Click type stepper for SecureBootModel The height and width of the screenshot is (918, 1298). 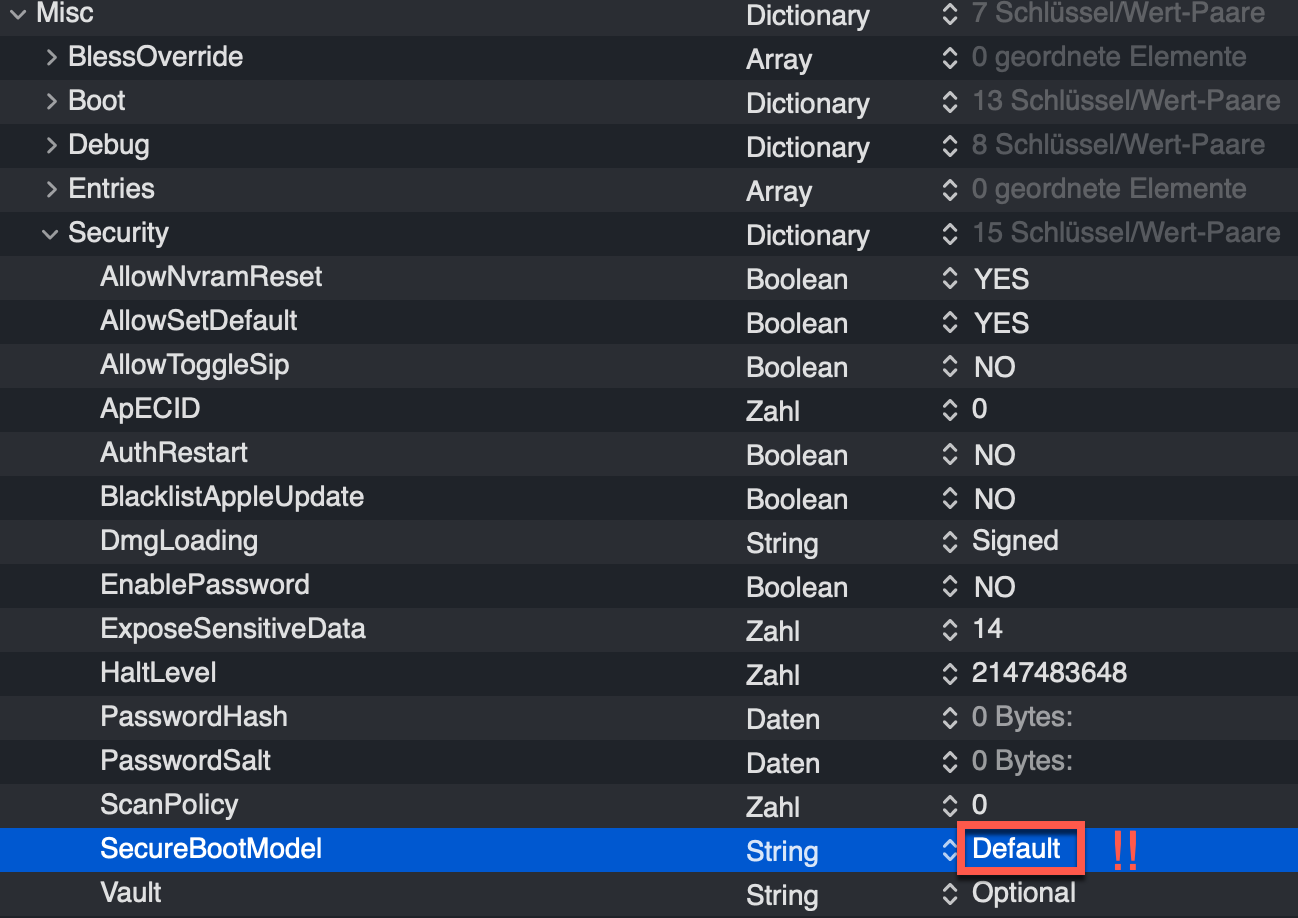(949, 851)
